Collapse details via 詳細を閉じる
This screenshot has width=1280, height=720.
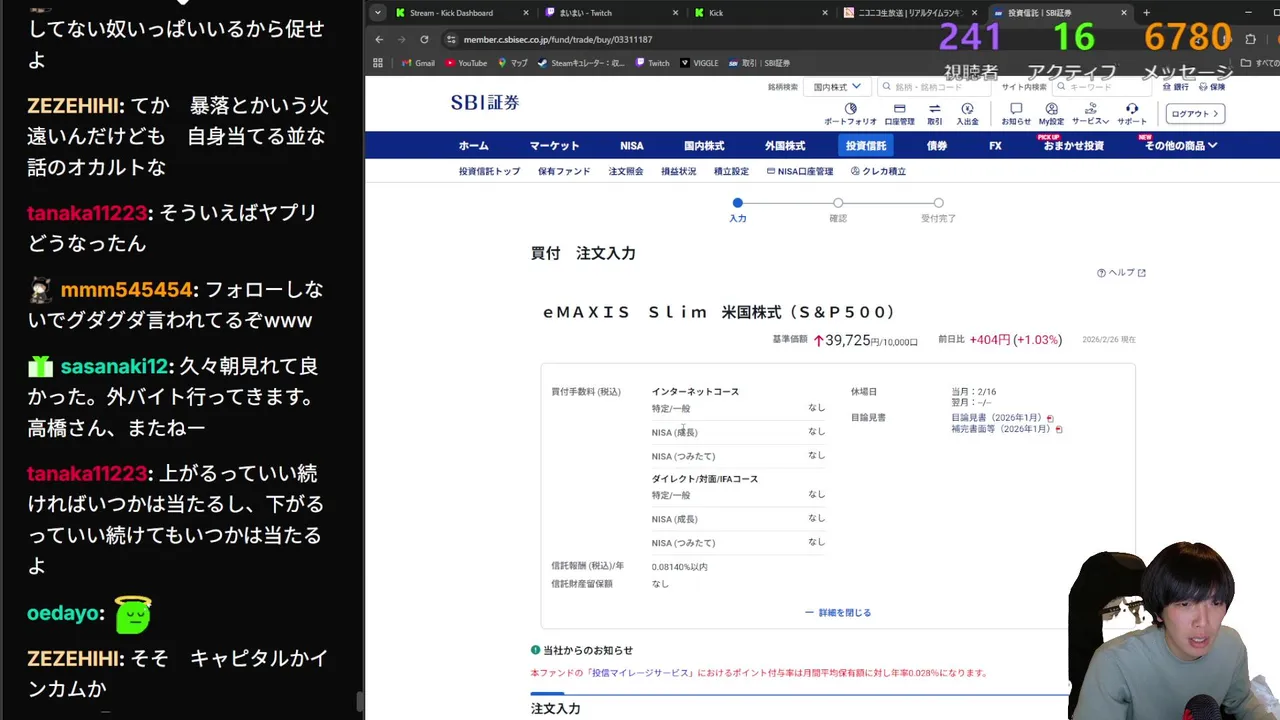point(838,612)
